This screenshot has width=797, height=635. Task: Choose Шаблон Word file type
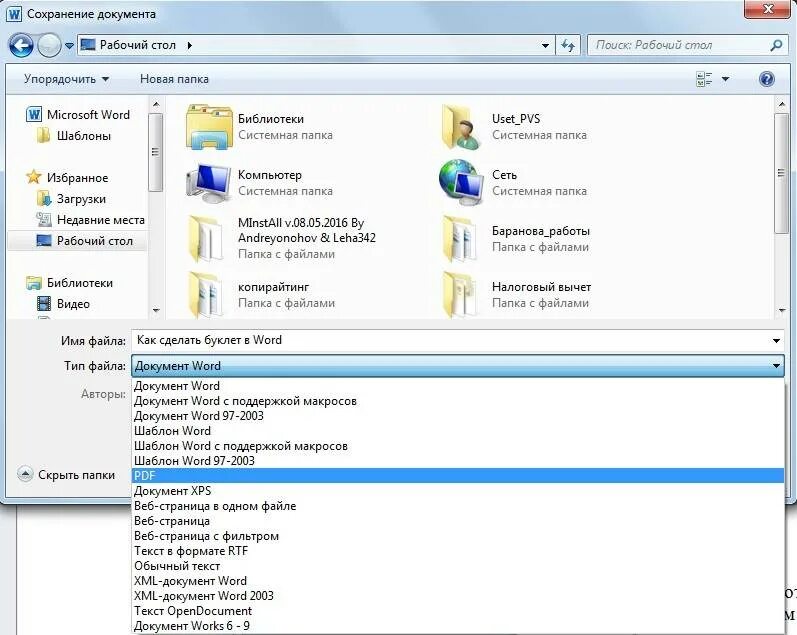(x=457, y=431)
